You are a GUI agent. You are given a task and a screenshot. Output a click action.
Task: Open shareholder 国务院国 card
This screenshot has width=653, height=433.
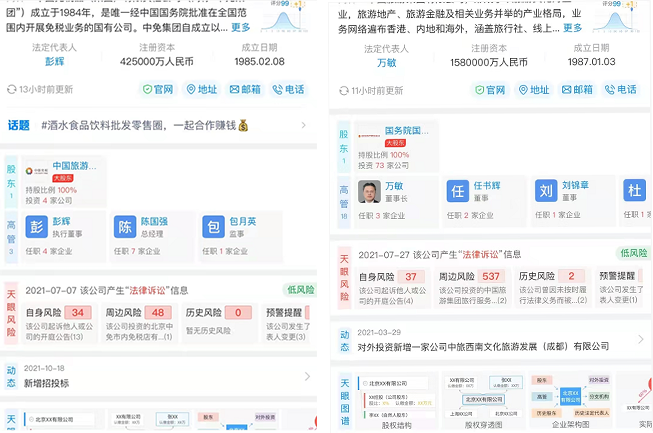point(396,147)
